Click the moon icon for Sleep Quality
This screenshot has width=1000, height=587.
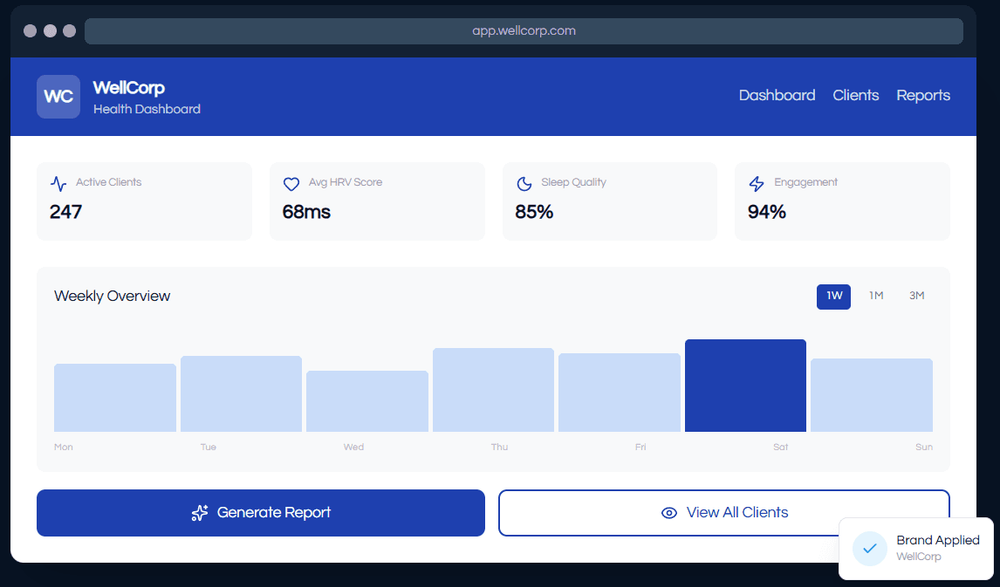(524, 184)
